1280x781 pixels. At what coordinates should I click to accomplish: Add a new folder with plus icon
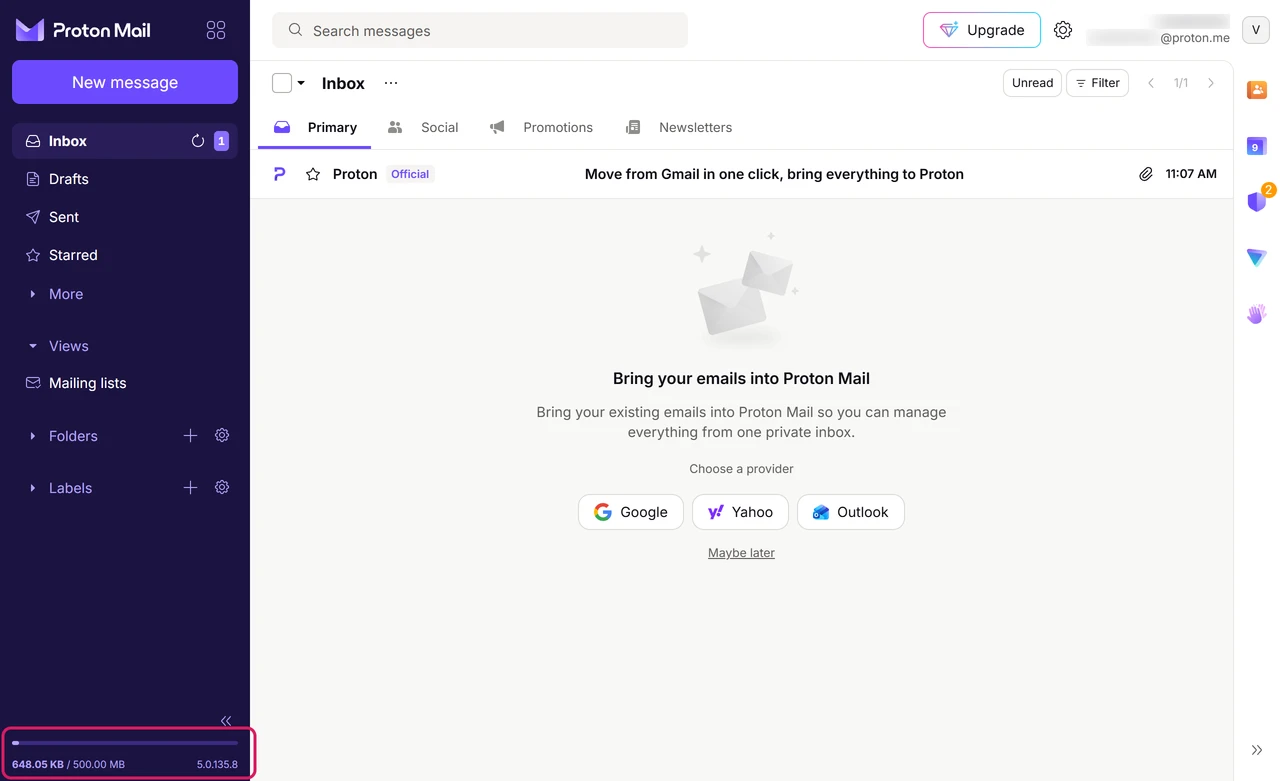pos(190,435)
